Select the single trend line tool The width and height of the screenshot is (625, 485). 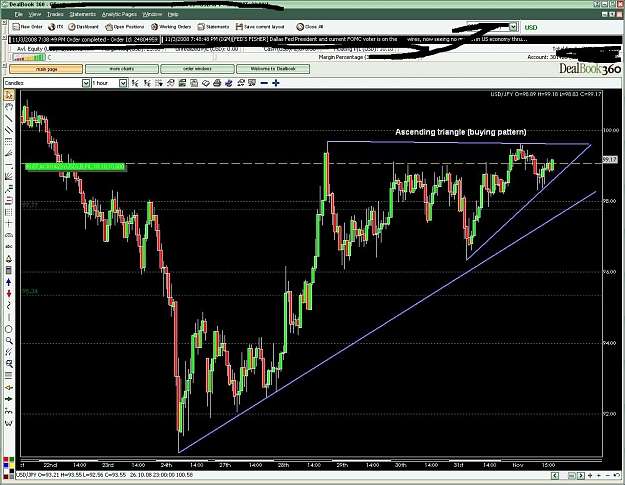tap(9, 118)
